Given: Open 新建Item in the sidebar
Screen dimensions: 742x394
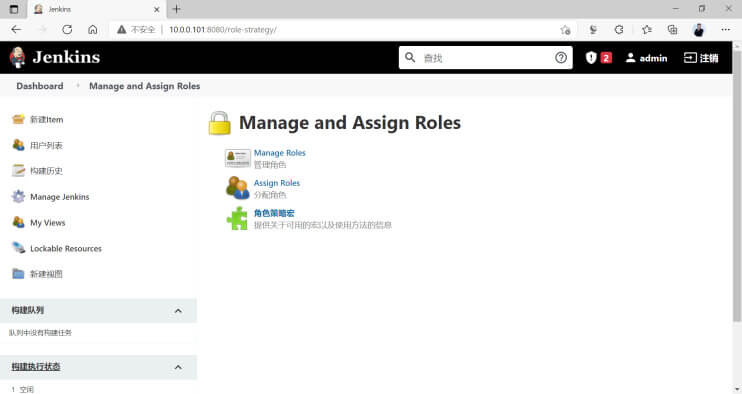Looking at the screenshot, I should pos(46,120).
